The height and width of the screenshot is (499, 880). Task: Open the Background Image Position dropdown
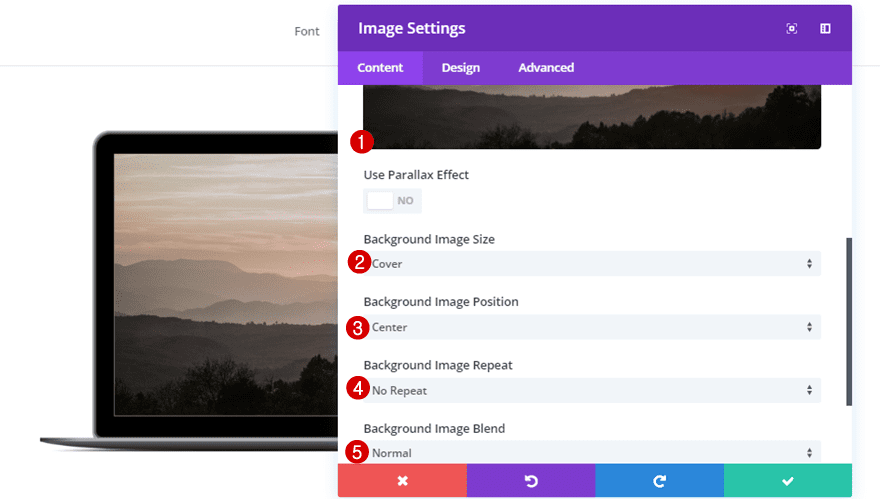(592, 327)
